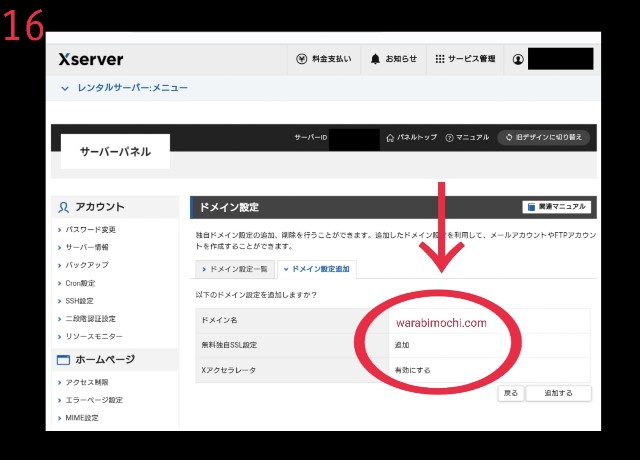Click the 有効にする value
The width and height of the screenshot is (640, 460).
[412, 371]
